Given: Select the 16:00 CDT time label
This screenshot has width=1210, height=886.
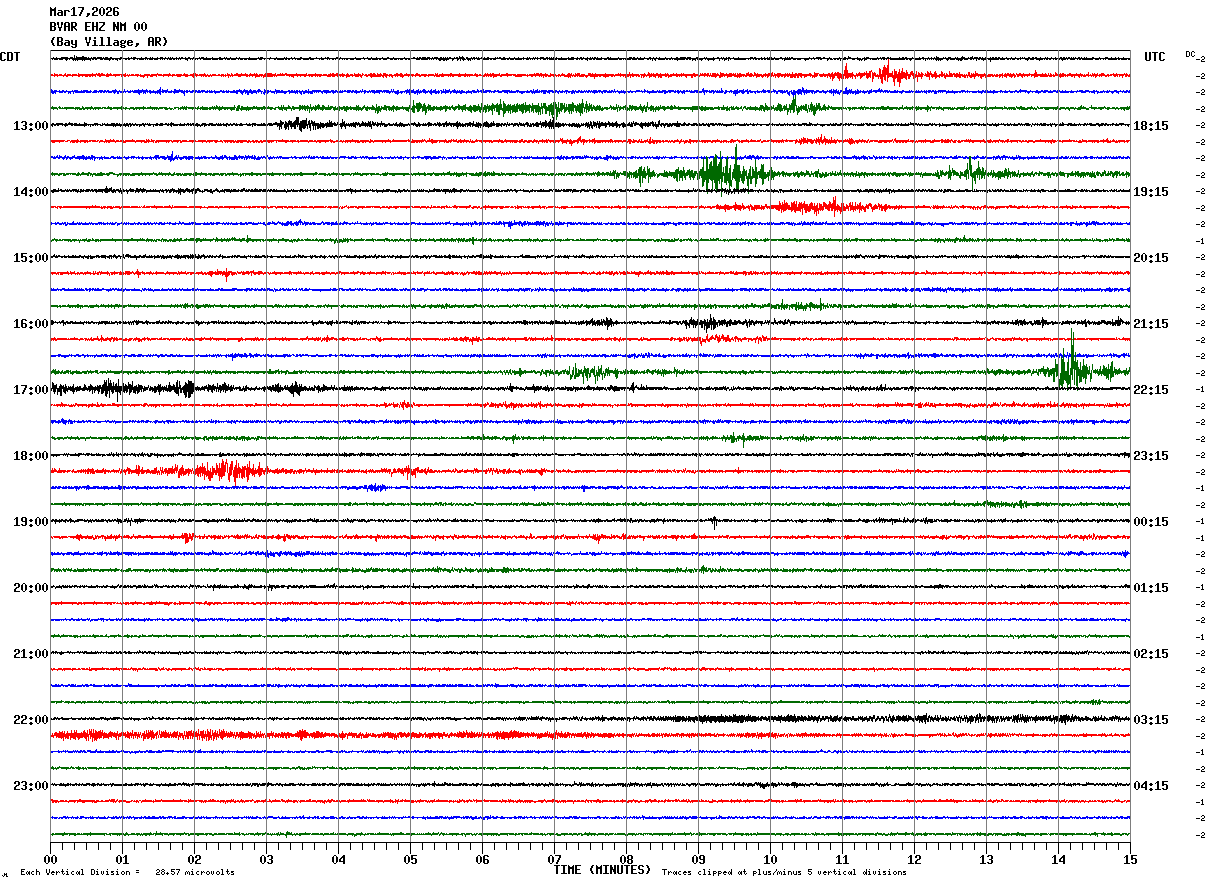Looking at the screenshot, I should [31, 324].
